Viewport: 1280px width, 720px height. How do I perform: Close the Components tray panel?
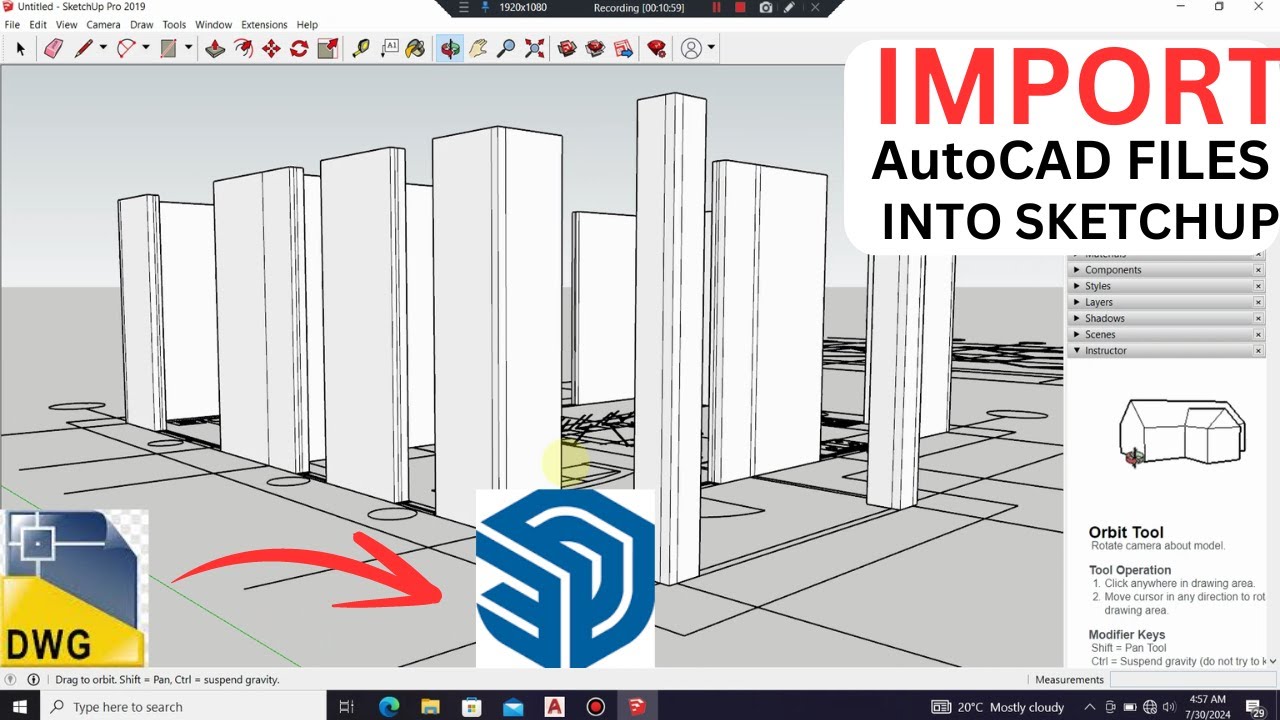[1259, 270]
